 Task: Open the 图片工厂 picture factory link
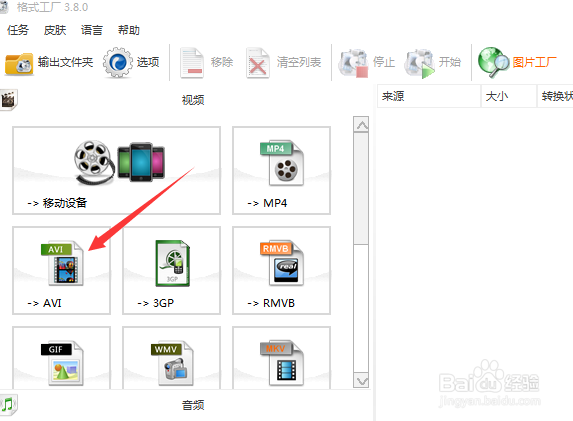tap(534, 62)
